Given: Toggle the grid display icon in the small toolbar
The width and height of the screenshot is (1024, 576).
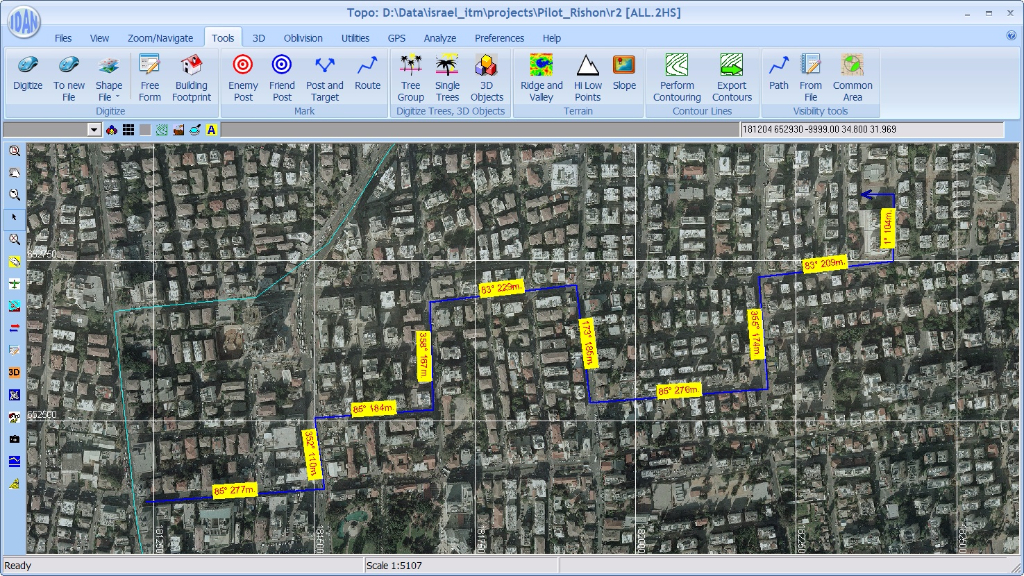Looking at the screenshot, I should pos(128,130).
